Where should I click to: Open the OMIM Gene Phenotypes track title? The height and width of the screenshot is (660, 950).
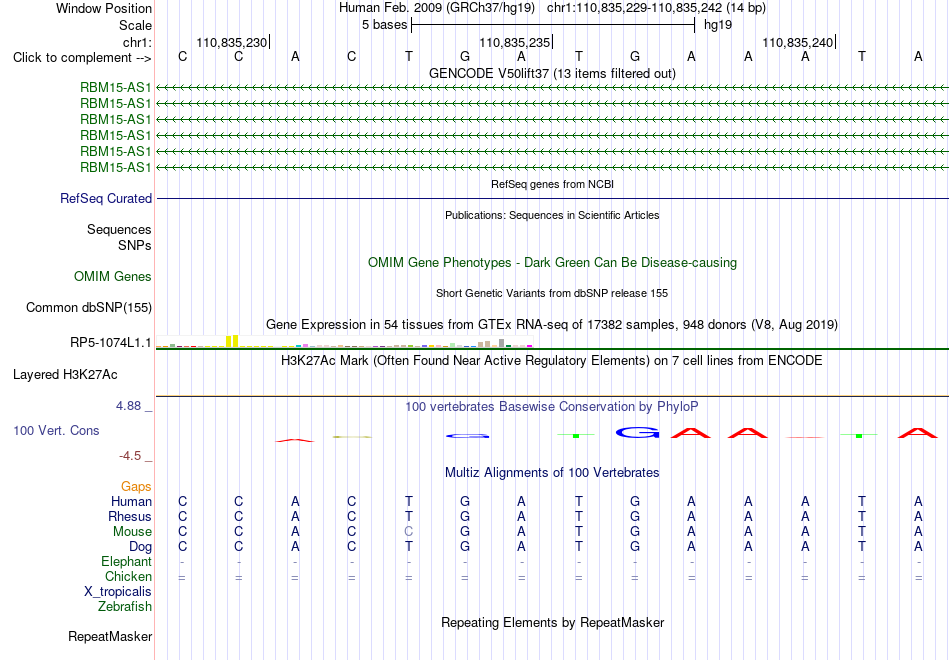(552, 262)
